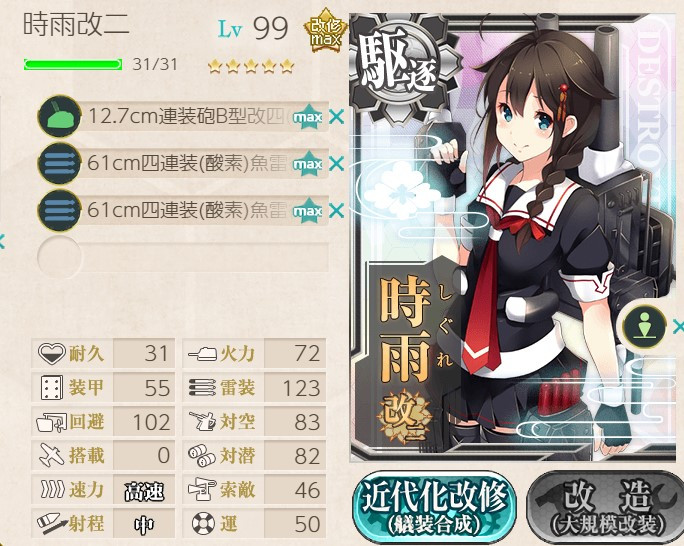Remove the second 61cm四連装 torpedo with X
This screenshot has width=684, height=546.
336,211
